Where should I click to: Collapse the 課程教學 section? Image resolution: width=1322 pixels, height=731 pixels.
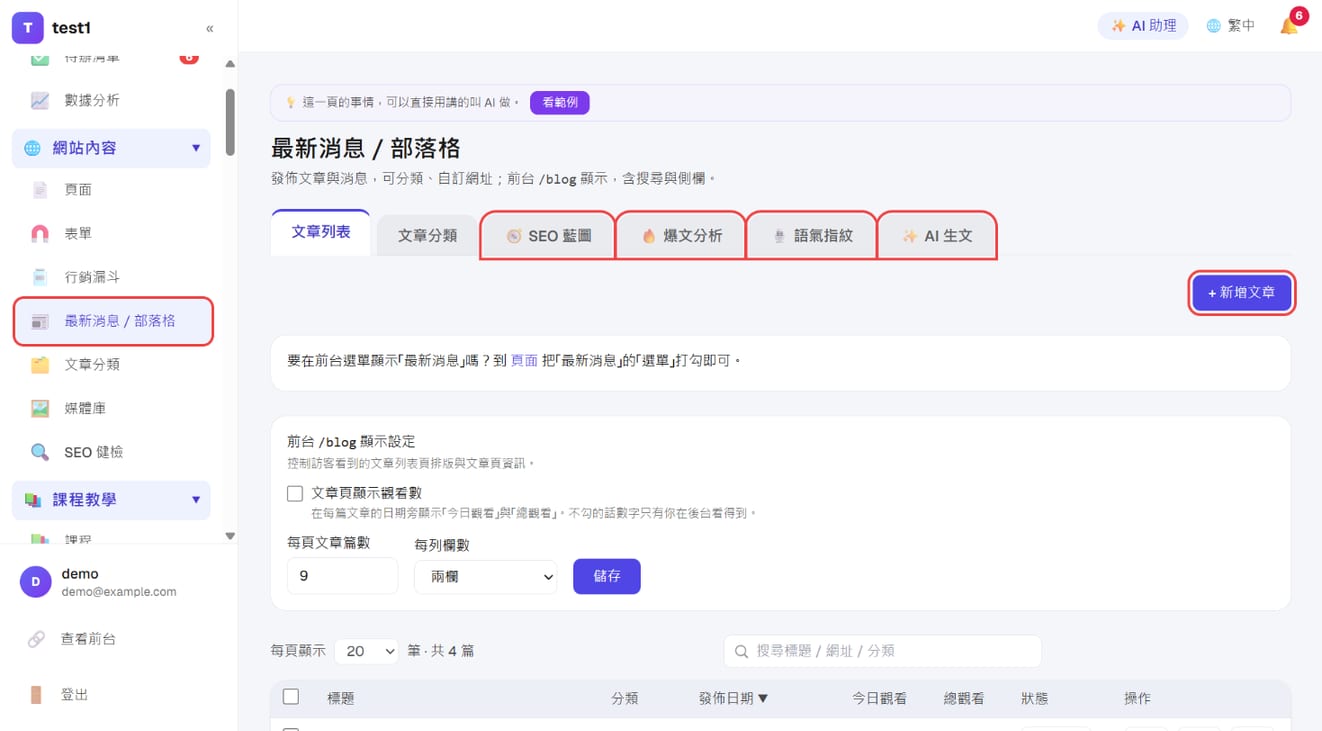pos(111,500)
